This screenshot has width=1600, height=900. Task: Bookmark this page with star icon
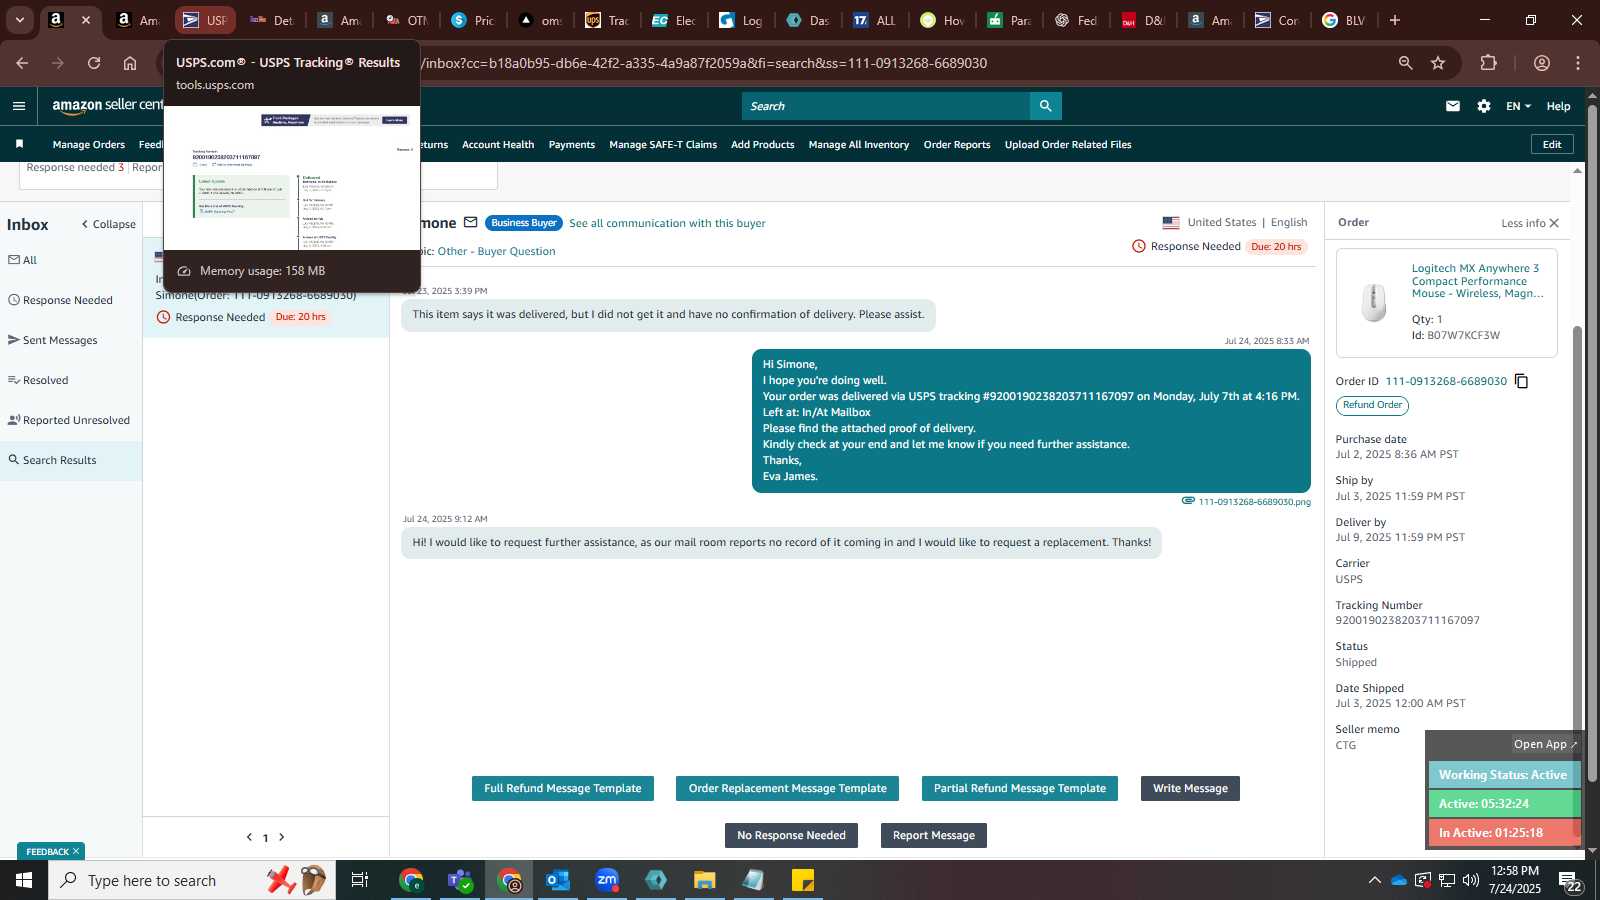(x=1438, y=63)
